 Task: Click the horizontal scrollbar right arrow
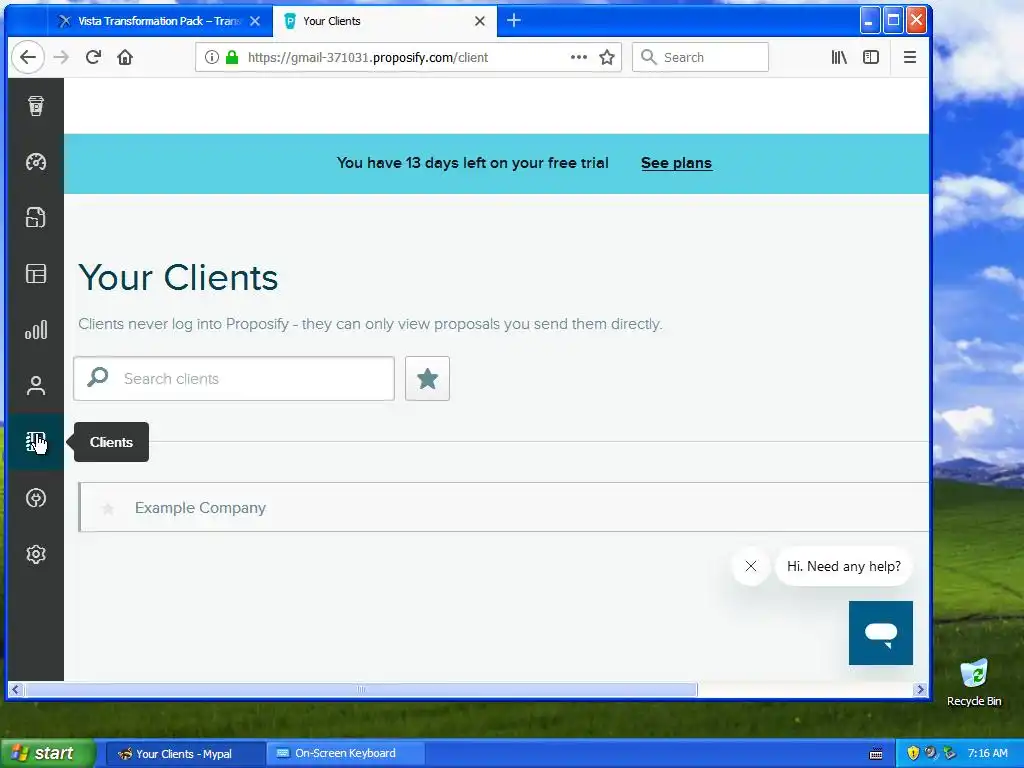coord(921,690)
